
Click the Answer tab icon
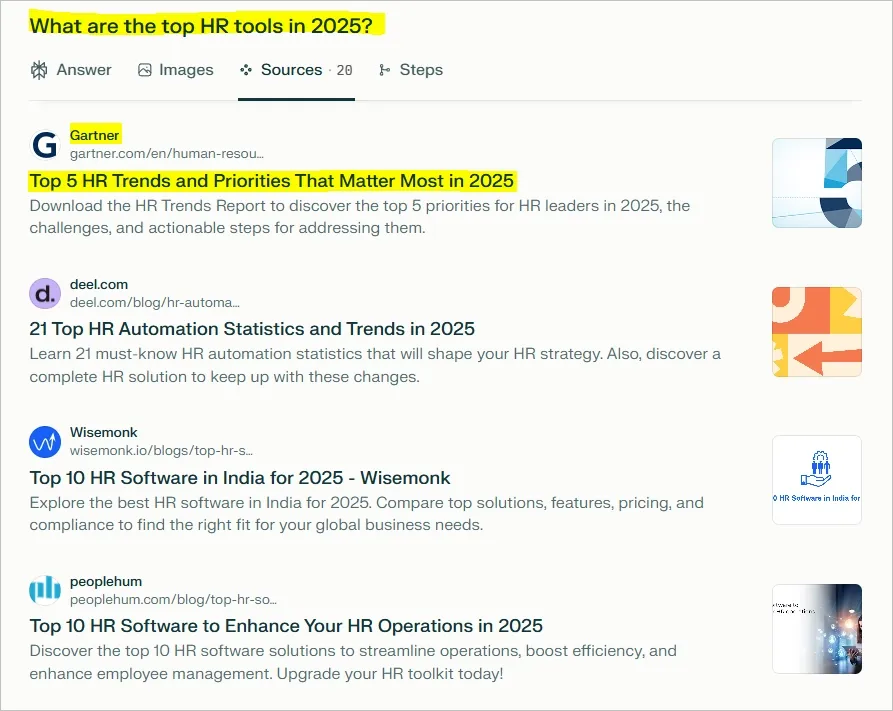[x=39, y=70]
